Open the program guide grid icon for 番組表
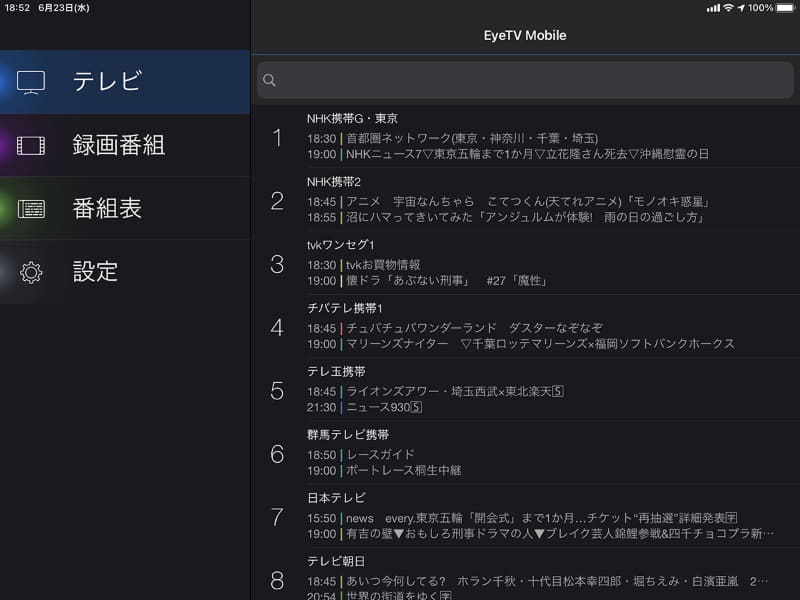Viewport: 800px width, 600px height. point(31,208)
